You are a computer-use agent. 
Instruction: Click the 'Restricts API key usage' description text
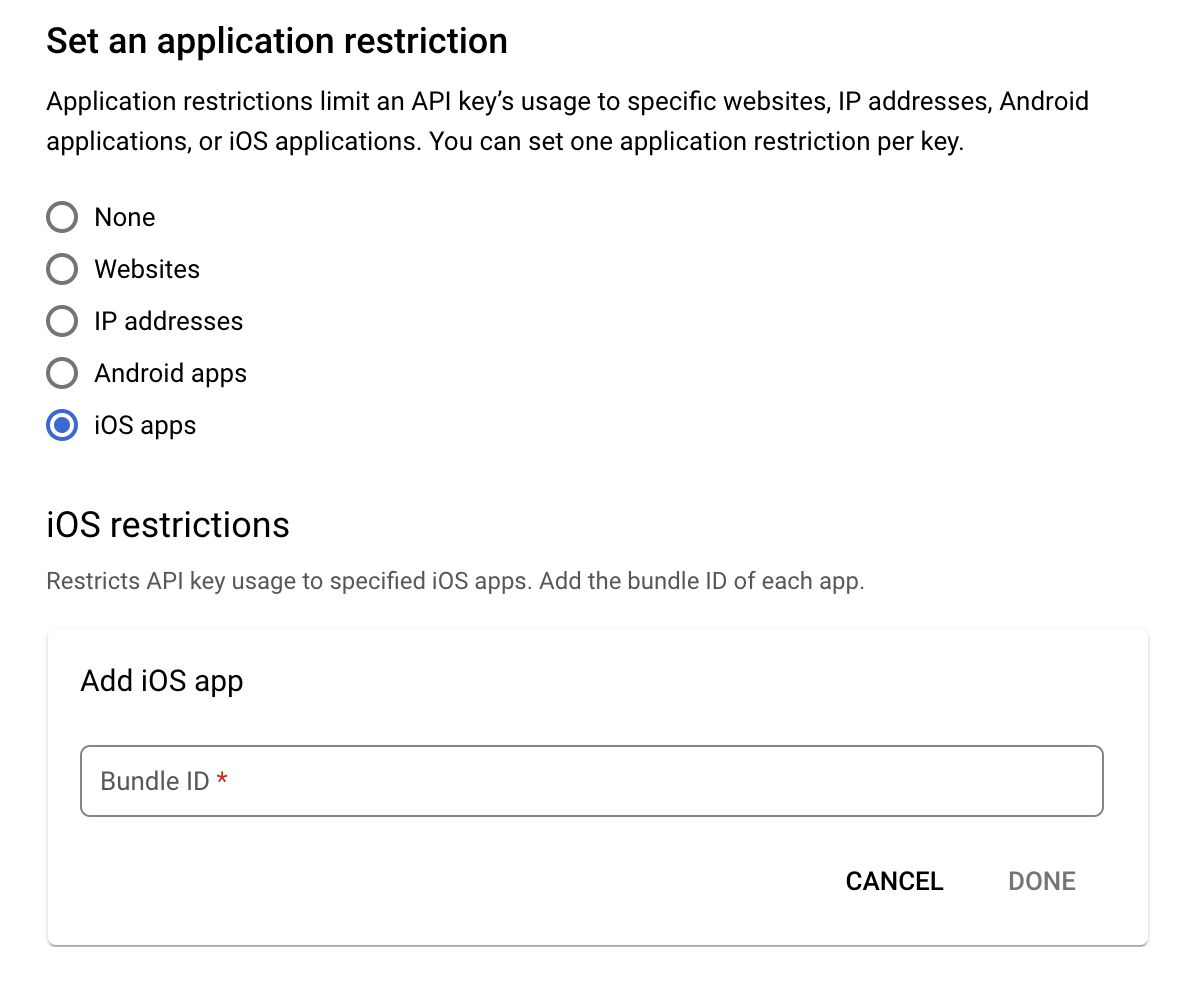455,581
